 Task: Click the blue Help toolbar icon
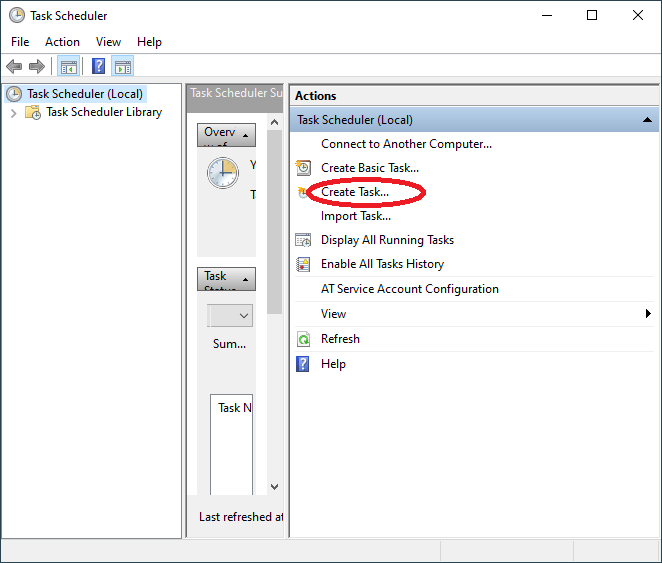[98, 67]
